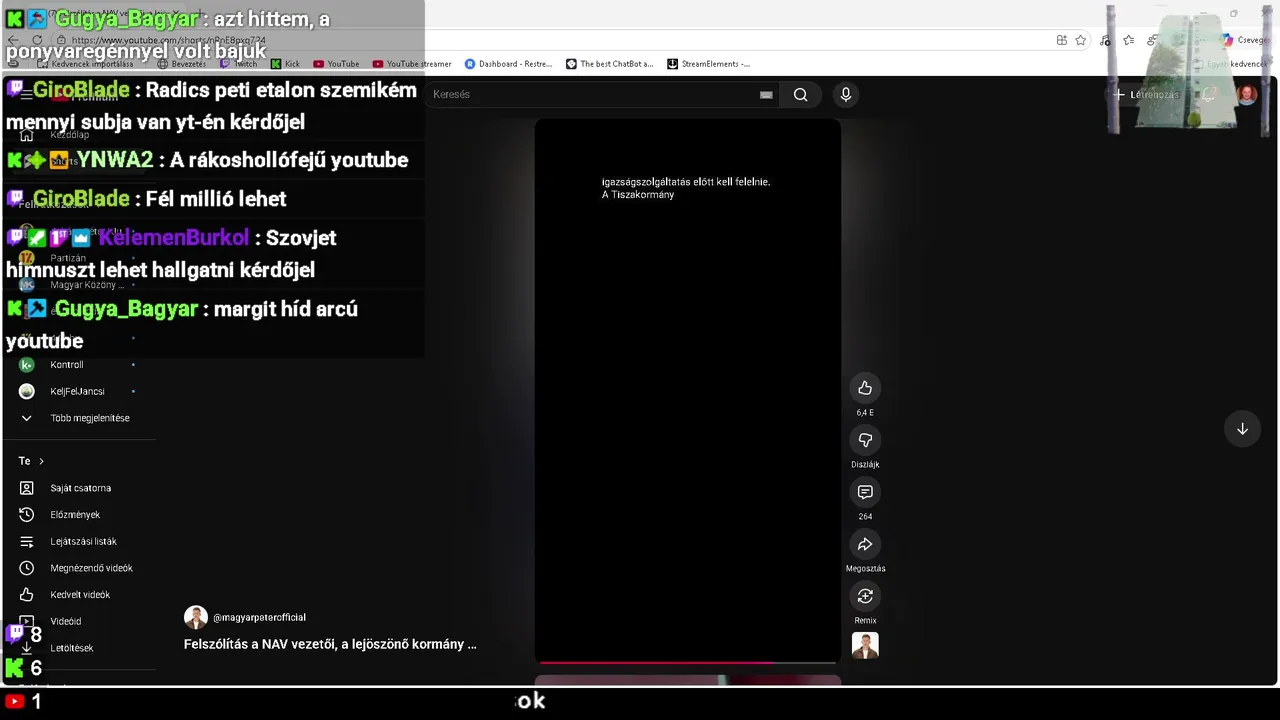Viewport: 1280px width, 720px height.
Task: Open the Dashboard - Restre... bookmark
Action: (x=508, y=64)
